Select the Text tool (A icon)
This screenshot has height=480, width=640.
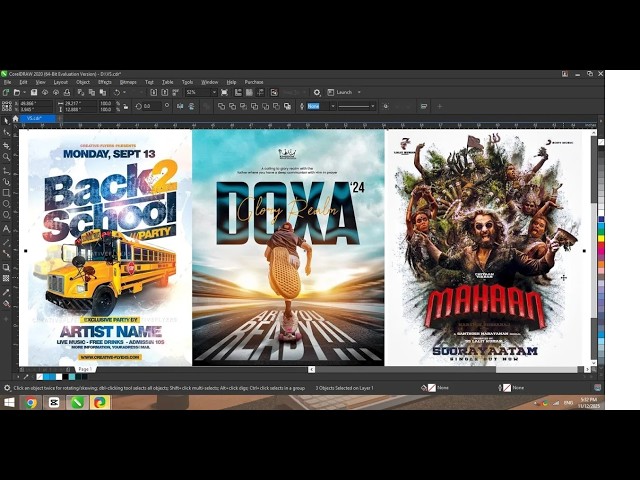[x=6, y=229]
